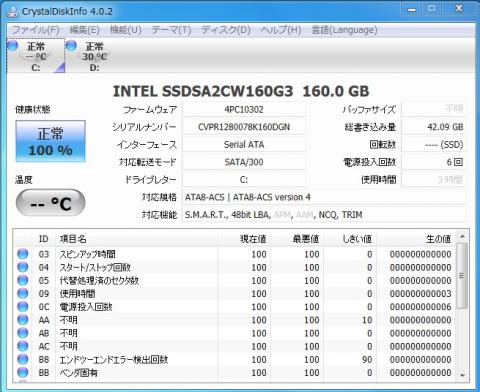Click threshold value 10 in AA row

pyautogui.click(x=367, y=320)
